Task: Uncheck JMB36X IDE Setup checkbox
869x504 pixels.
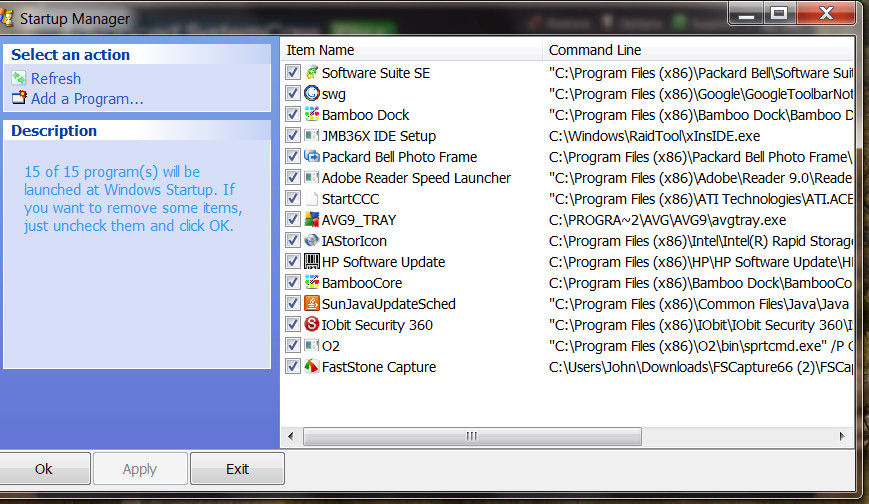Action: [x=293, y=135]
